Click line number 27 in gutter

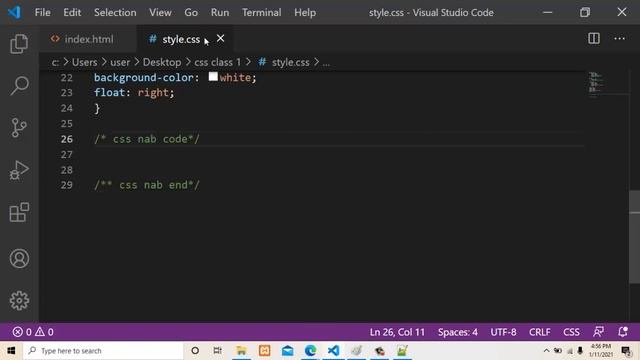[x=67, y=154]
